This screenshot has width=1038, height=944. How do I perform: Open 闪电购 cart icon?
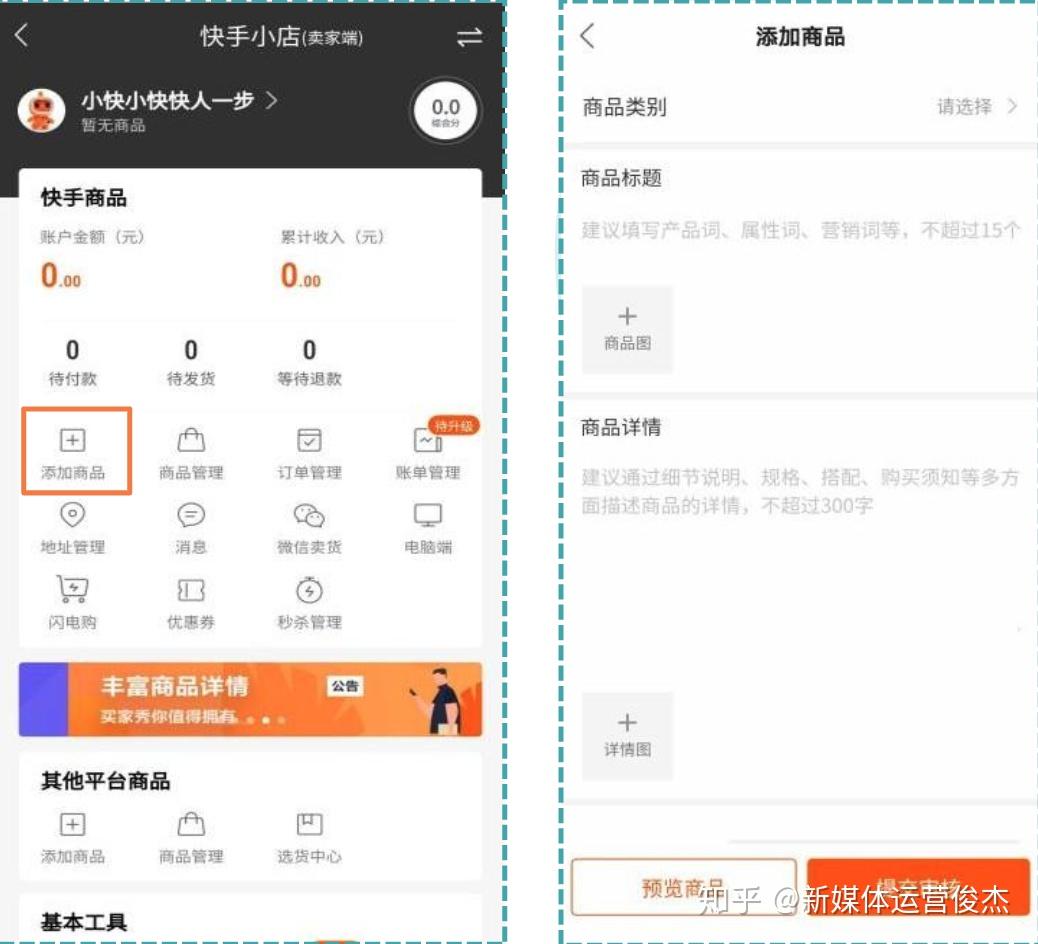73,602
